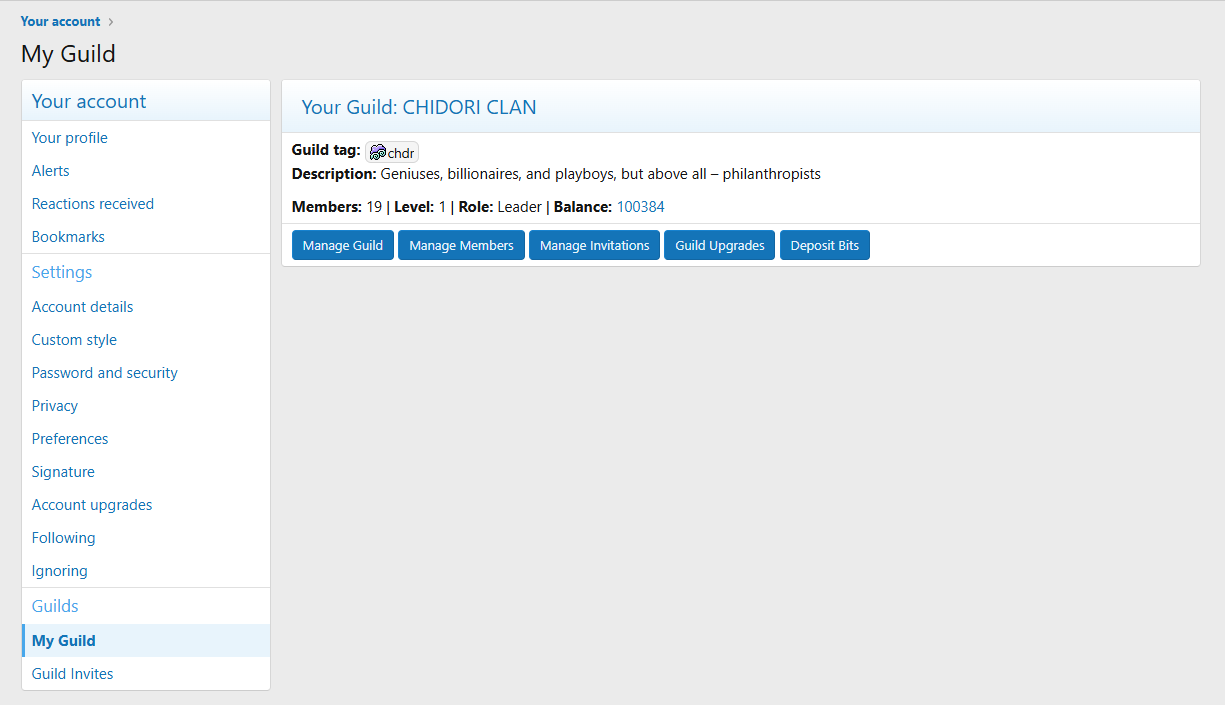
Task: Open Account details settings
Action: (146, 307)
